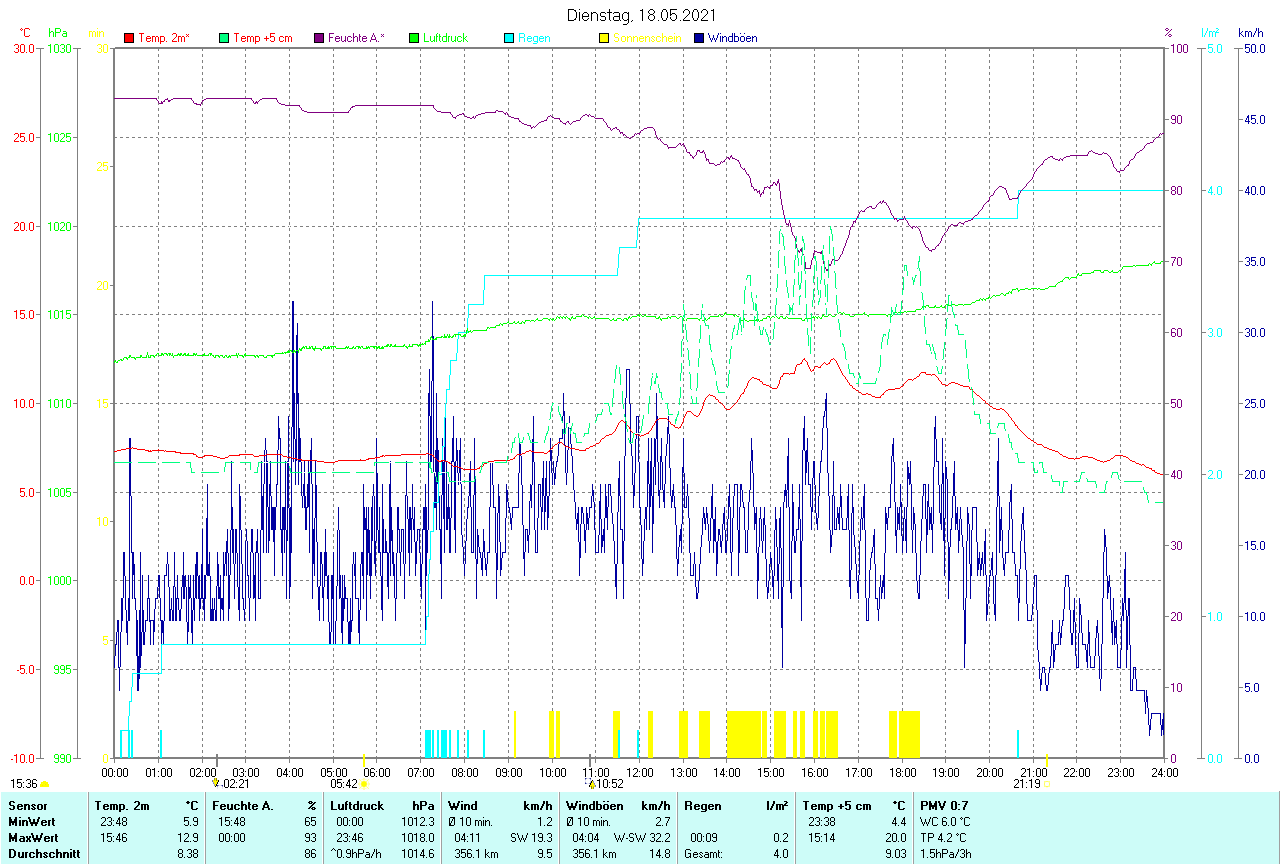Click the '1.5hPa/3h' pressure trend value
This screenshot has width=1280, height=864.
pyautogui.click(x=946, y=854)
